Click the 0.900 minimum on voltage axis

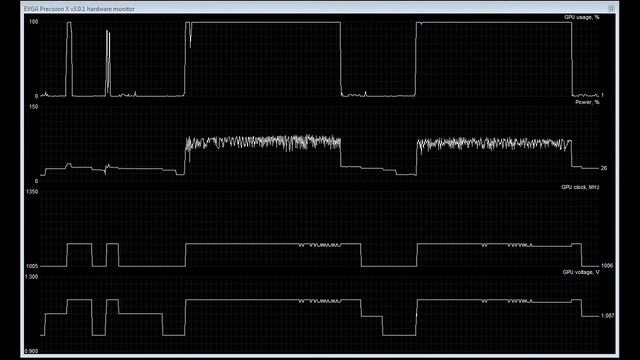pyautogui.click(x=31, y=351)
